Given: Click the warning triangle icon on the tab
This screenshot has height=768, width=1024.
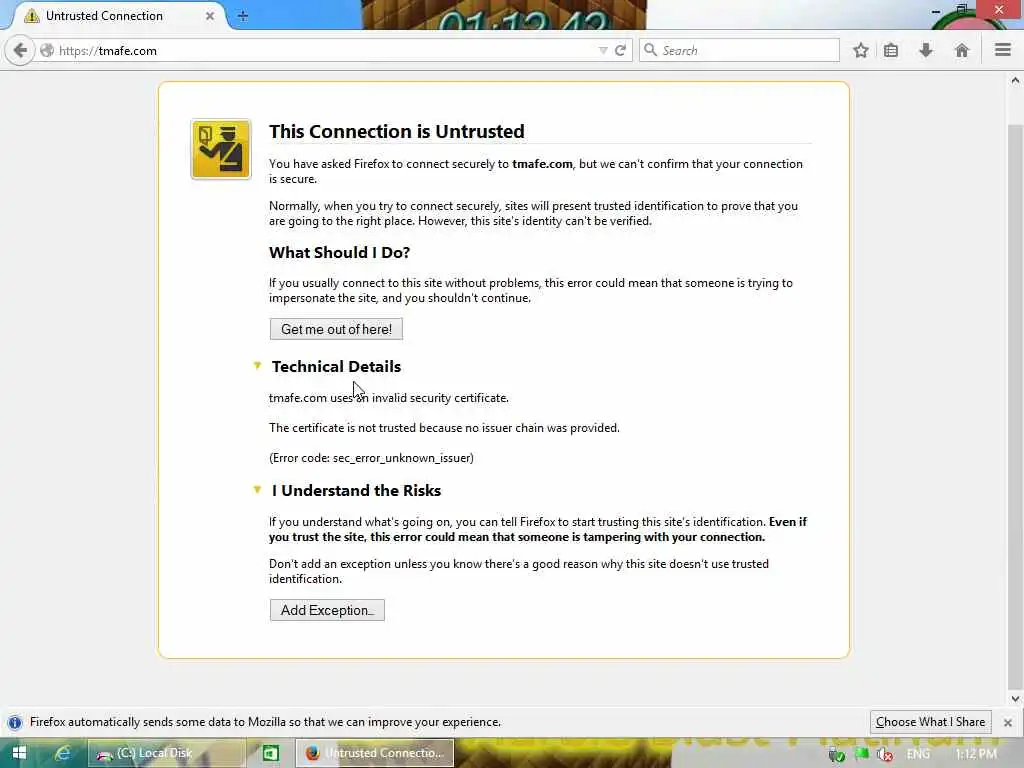Looking at the screenshot, I should [x=31, y=16].
